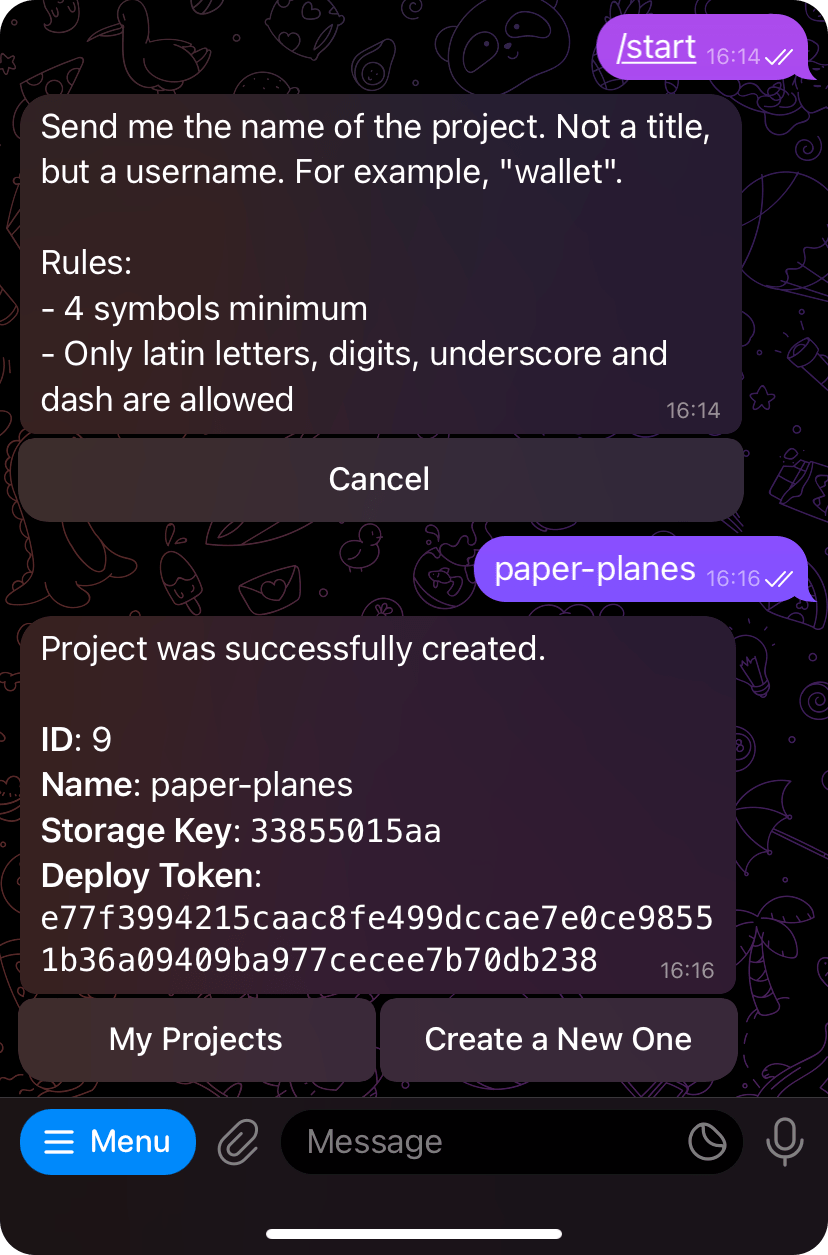This screenshot has width=828, height=1255.
Task: Open the sticker panel icon in message field
Action: pos(707,1142)
